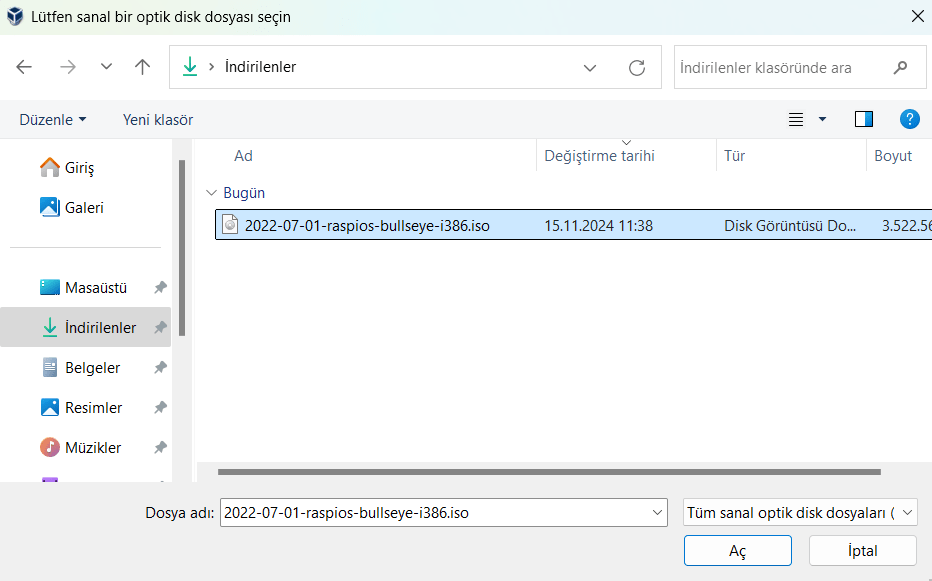Image resolution: width=932 pixels, height=581 pixels.
Task: Click the Up one level arrow
Action: point(142,67)
